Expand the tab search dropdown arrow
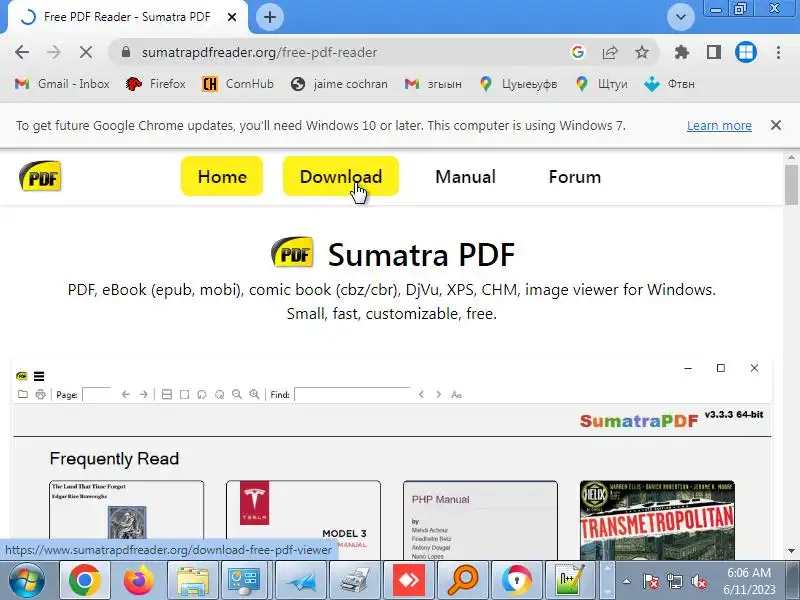The width and height of the screenshot is (800, 600). pos(681,17)
